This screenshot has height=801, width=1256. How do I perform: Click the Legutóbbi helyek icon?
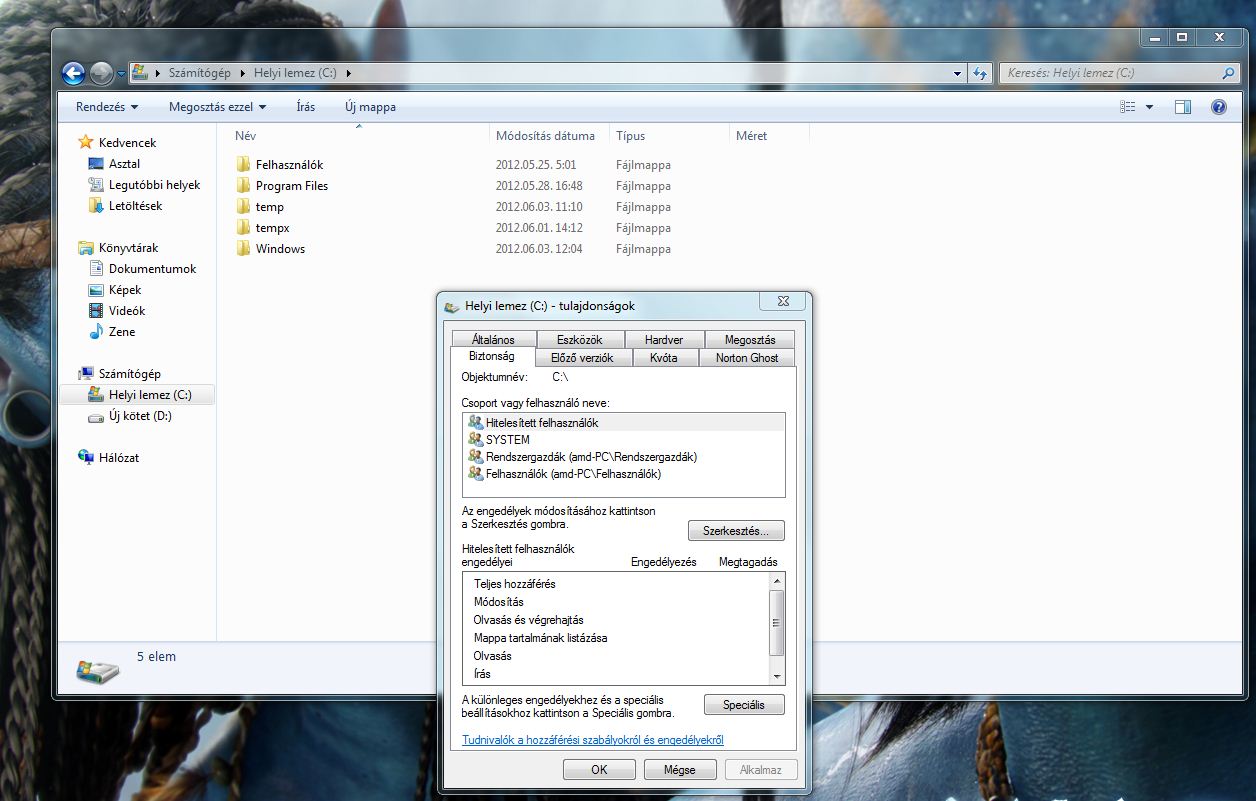click(96, 185)
